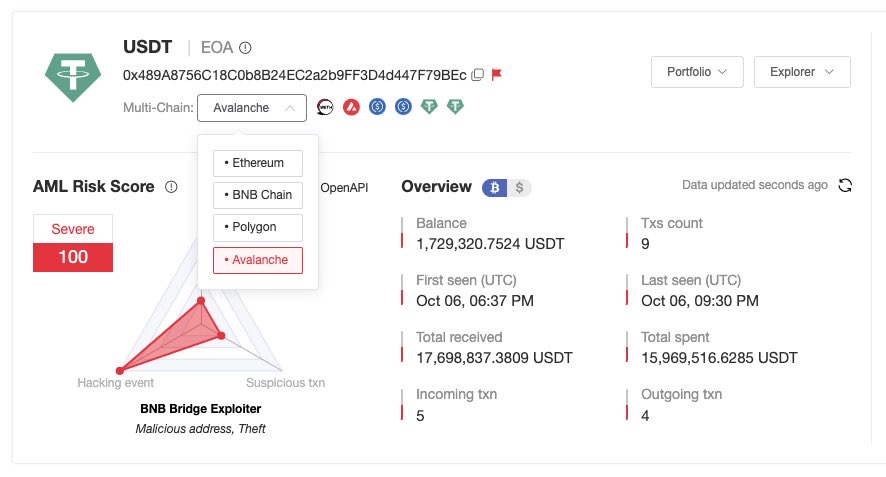Select Ethereum from the chain list
This screenshot has width=886, height=477.
tap(257, 163)
